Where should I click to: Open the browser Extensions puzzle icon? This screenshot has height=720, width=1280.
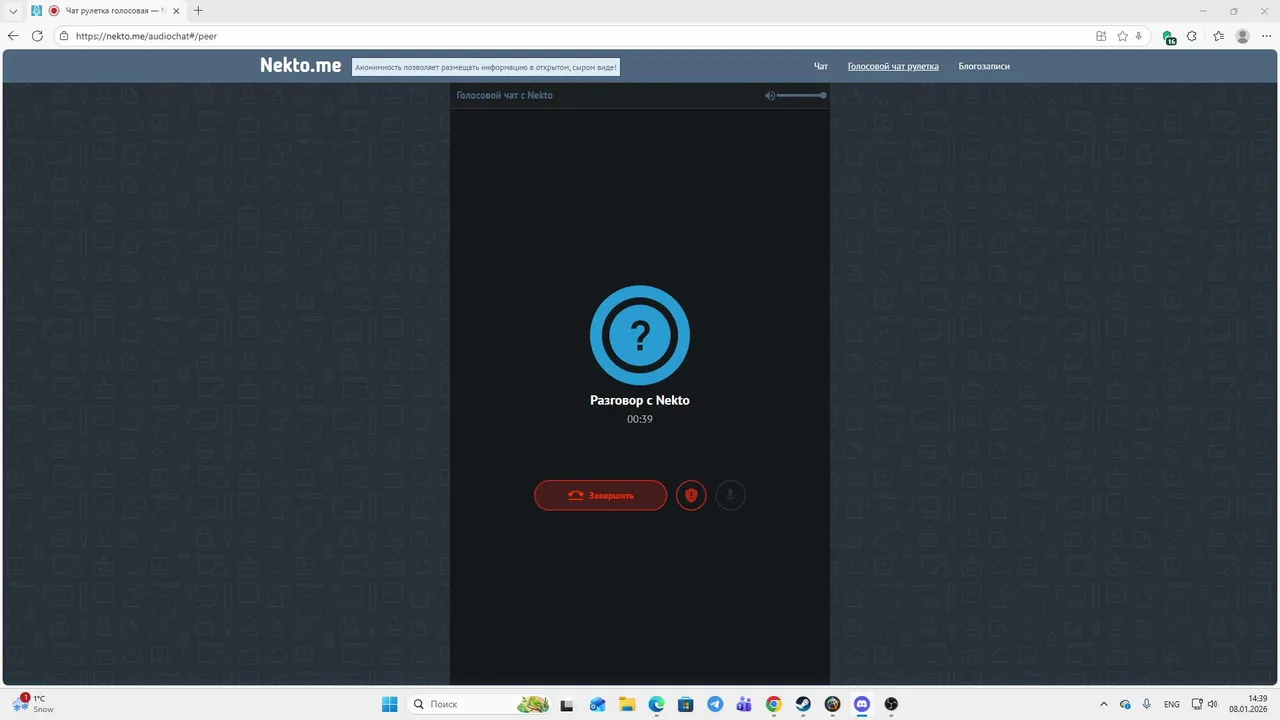[x=1192, y=36]
